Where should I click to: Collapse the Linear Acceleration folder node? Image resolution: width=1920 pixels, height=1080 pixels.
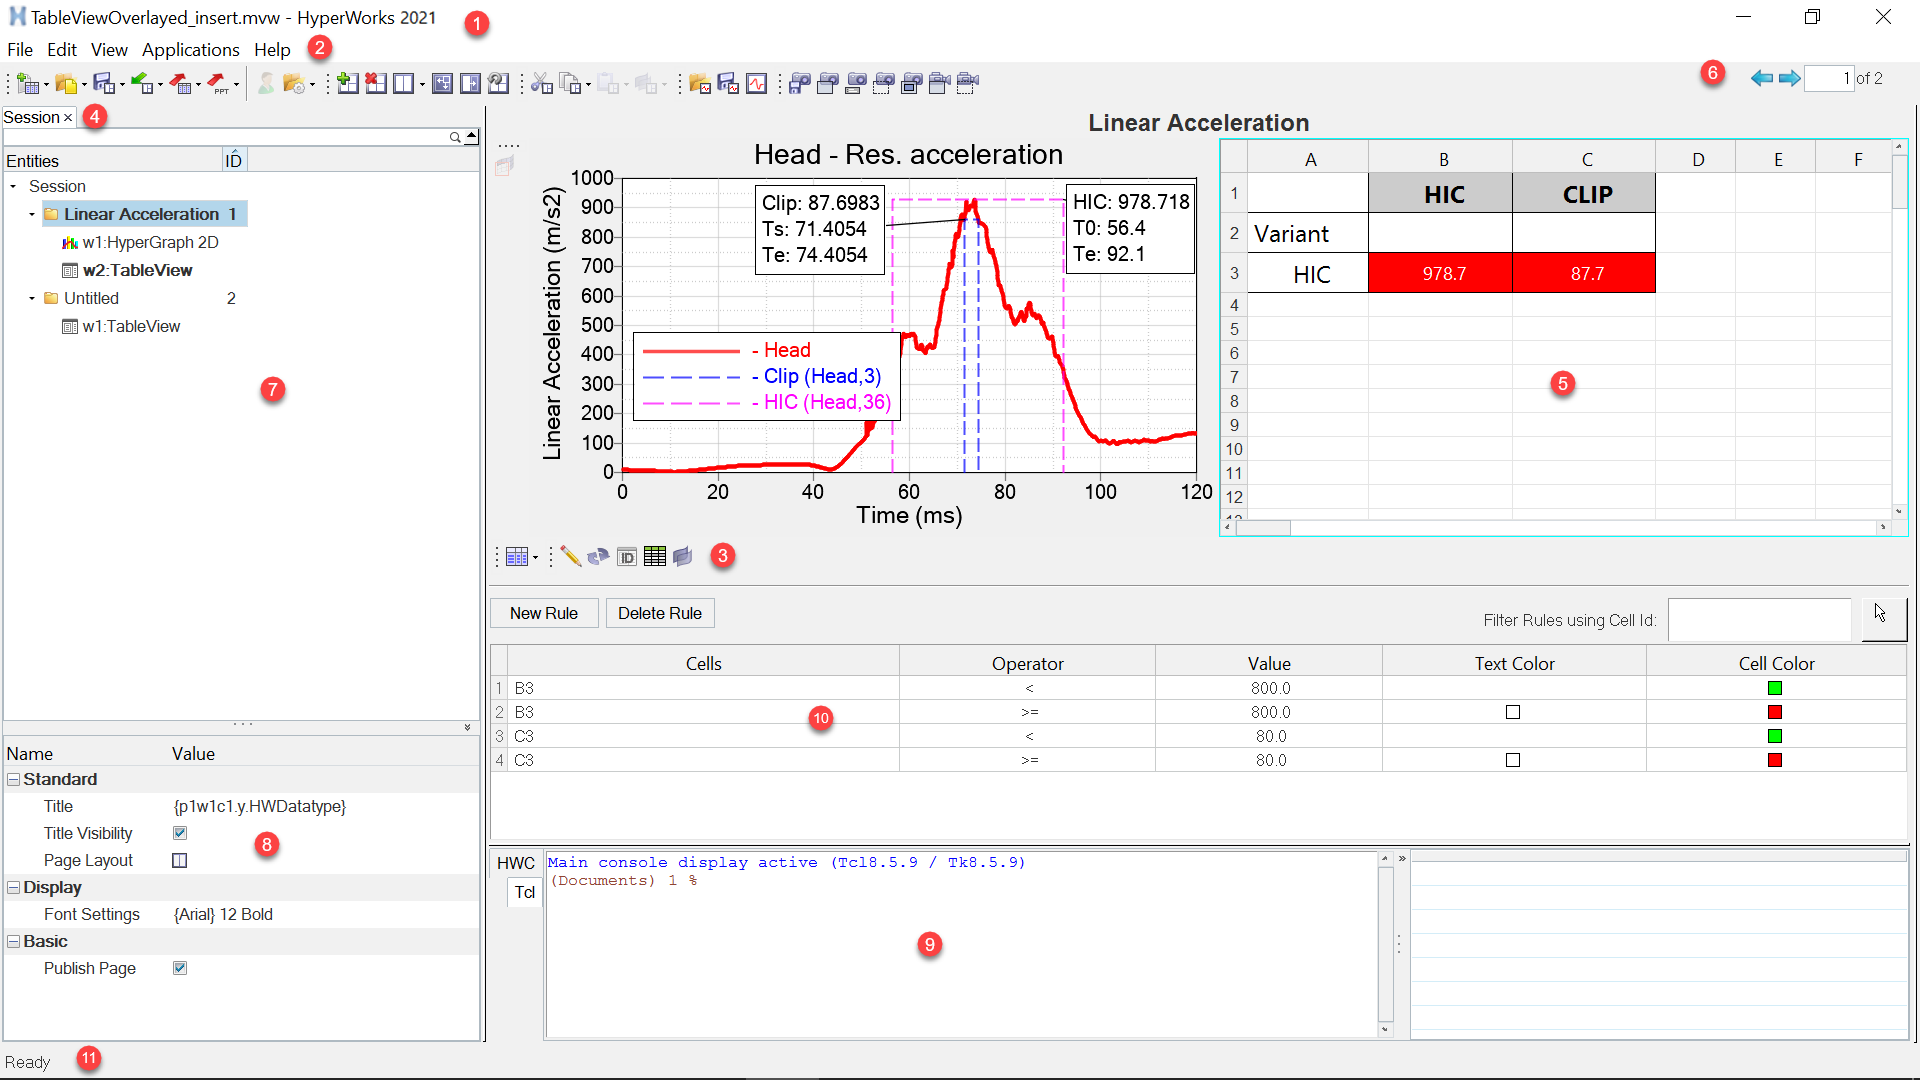click(x=32, y=214)
